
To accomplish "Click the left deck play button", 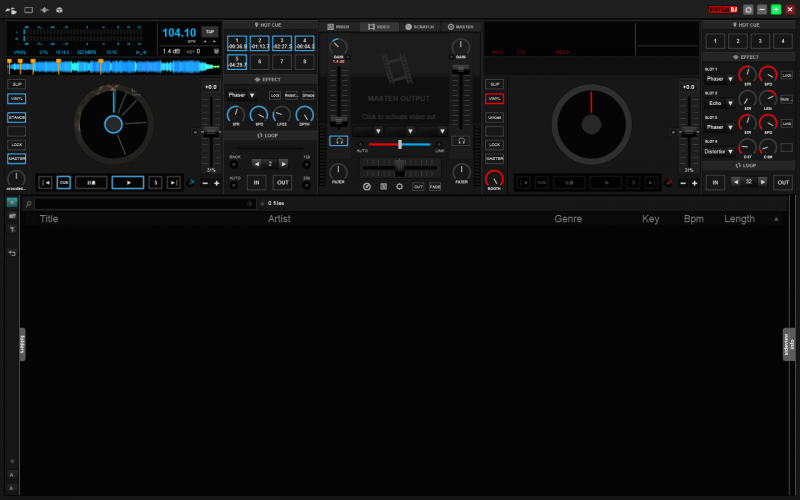I will 128,182.
